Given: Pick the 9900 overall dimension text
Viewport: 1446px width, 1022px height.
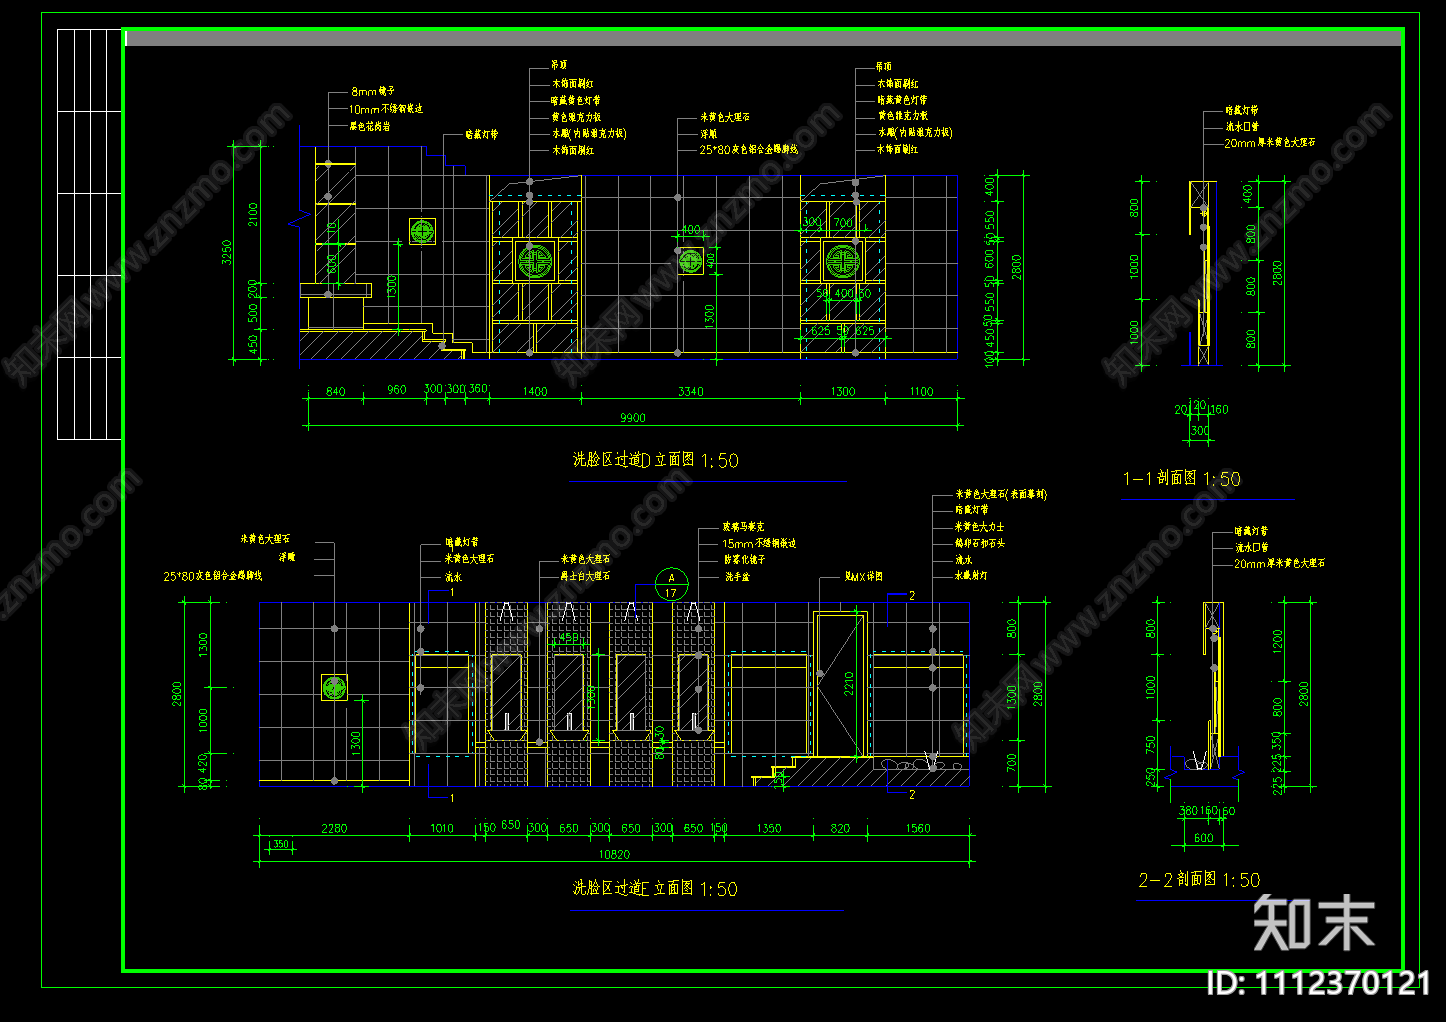Looking at the screenshot, I should tap(633, 418).
